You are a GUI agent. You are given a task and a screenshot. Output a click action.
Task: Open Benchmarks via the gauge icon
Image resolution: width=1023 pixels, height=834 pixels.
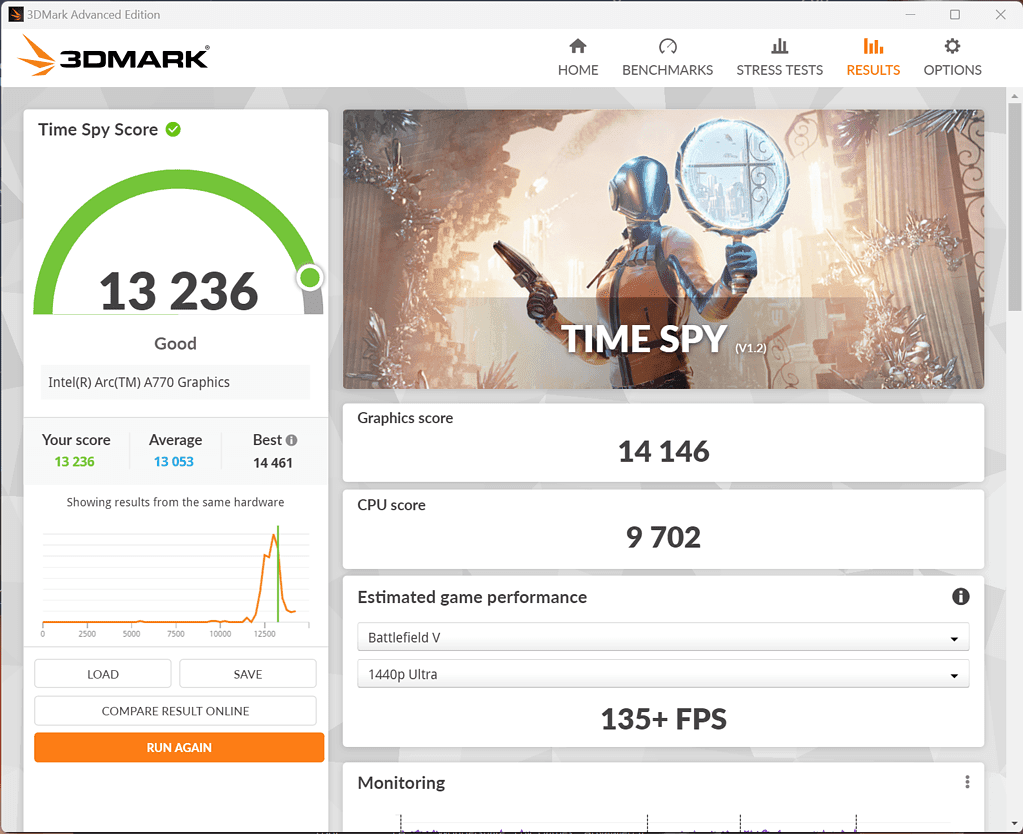[667, 46]
